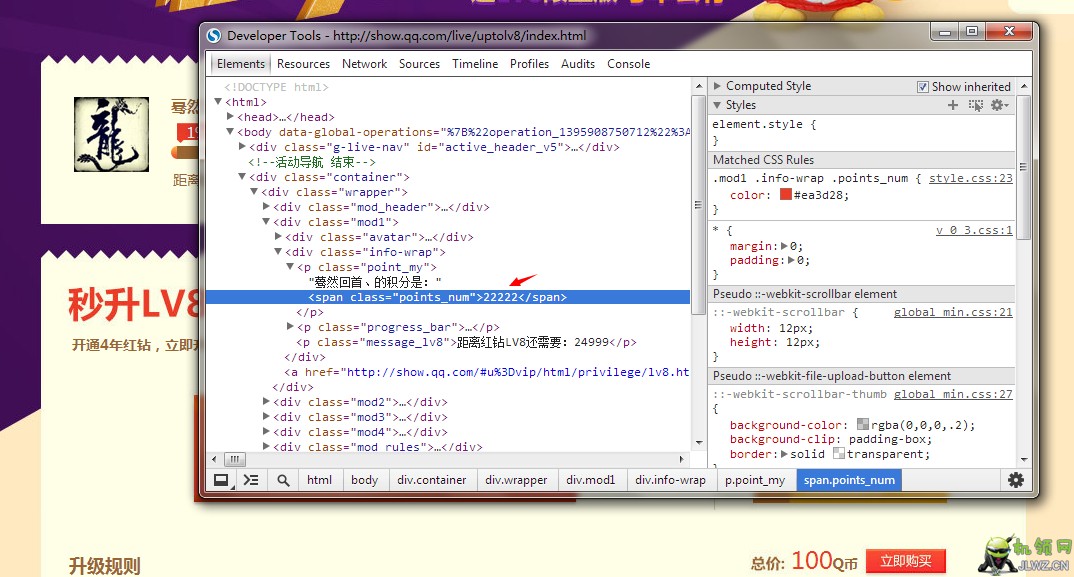The width and height of the screenshot is (1074, 577).
Task: Click DOM panel vertical scrollbar down arrow
Action: (699, 443)
